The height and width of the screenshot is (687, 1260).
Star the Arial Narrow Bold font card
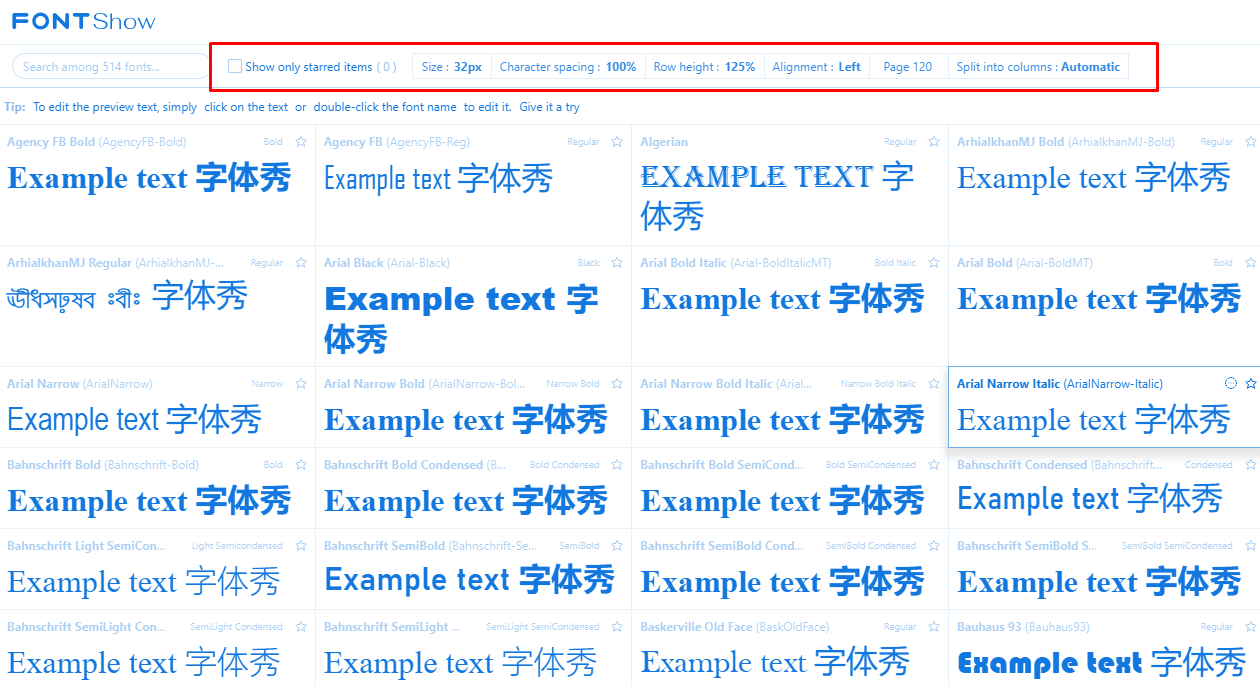click(x=618, y=384)
